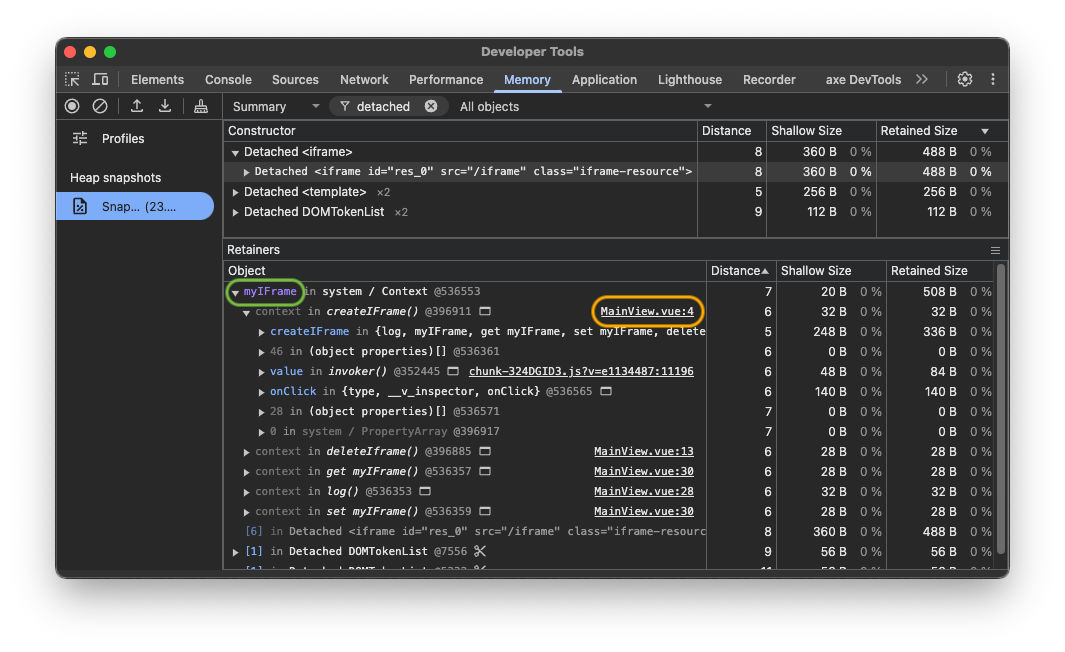Click scissors icon beside Detached DOMTokenList @7556
1065x652 pixels.
point(480,551)
